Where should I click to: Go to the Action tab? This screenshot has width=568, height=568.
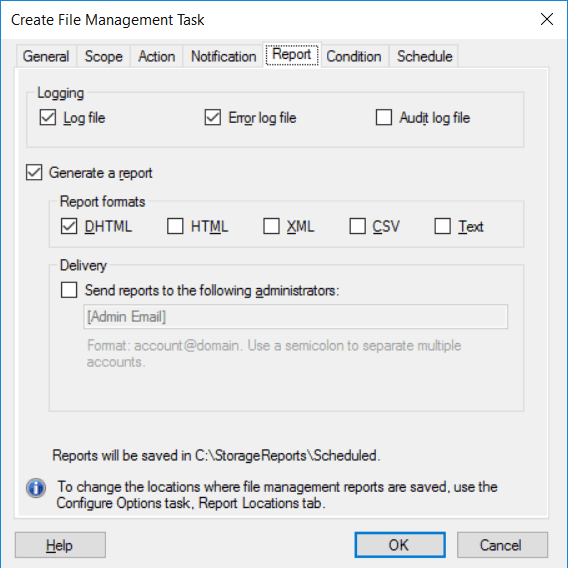click(x=156, y=57)
